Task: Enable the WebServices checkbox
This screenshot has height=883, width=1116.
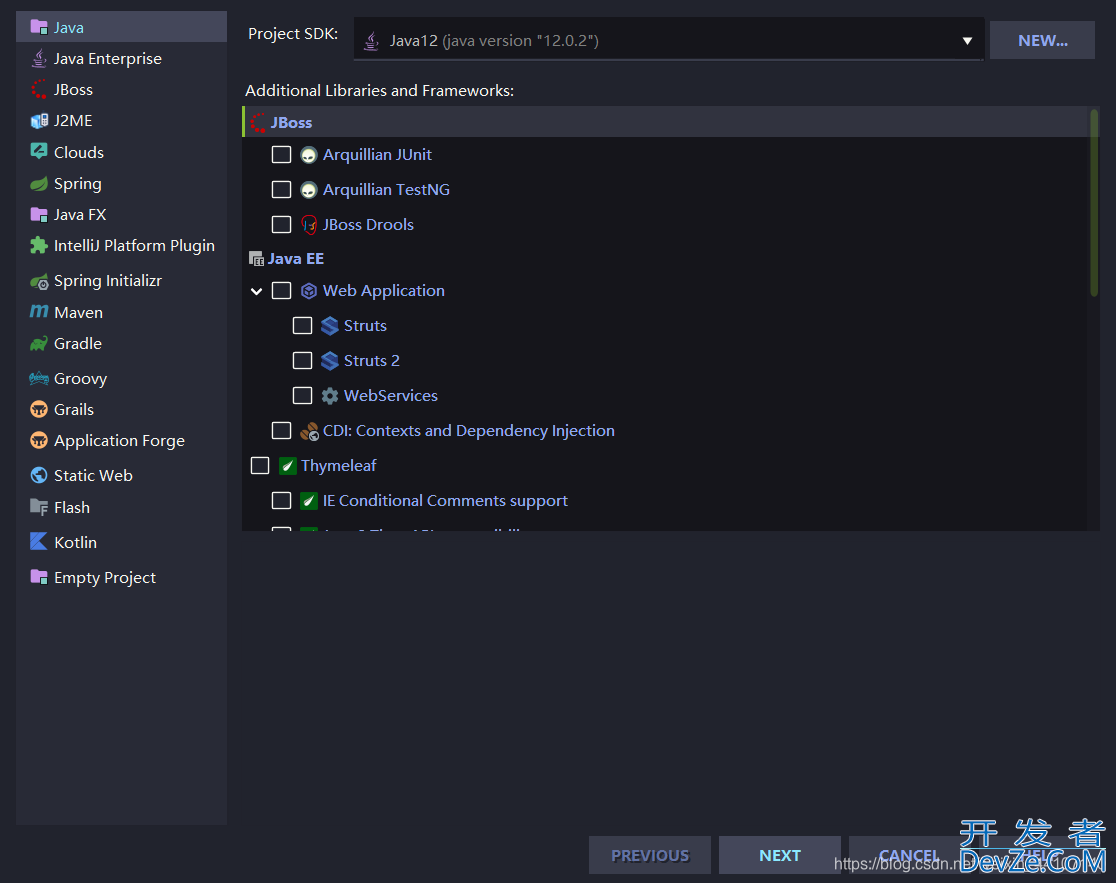Action: pyautogui.click(x=302, y=396)
